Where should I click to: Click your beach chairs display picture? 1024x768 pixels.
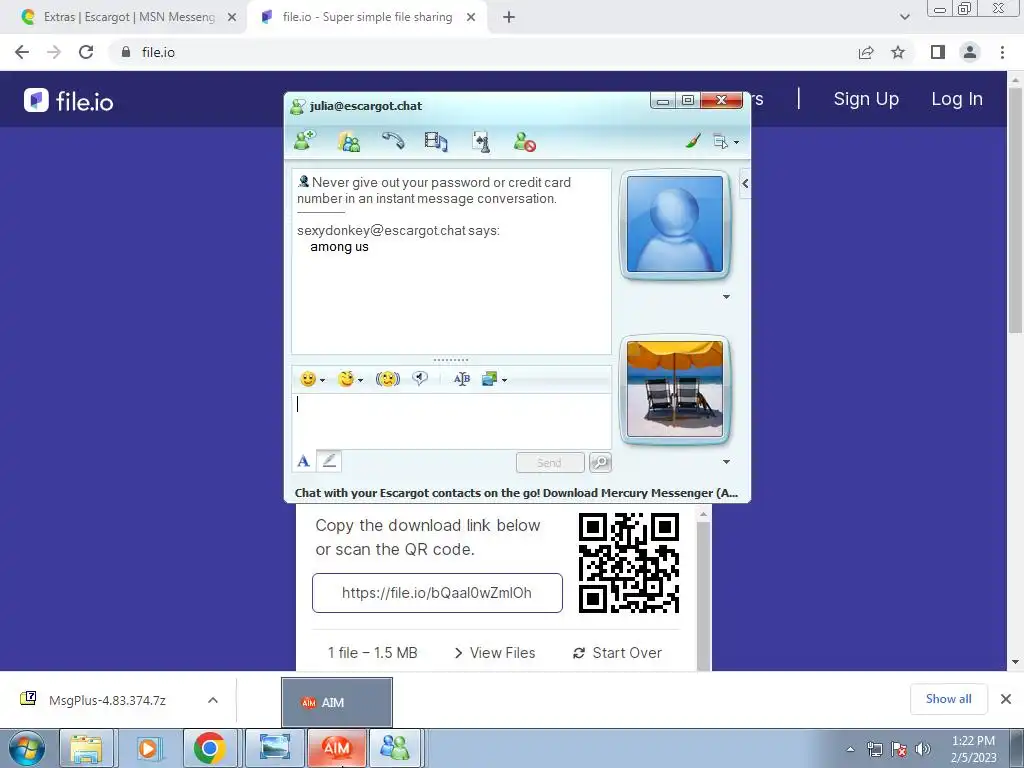(x=675, y=389)
